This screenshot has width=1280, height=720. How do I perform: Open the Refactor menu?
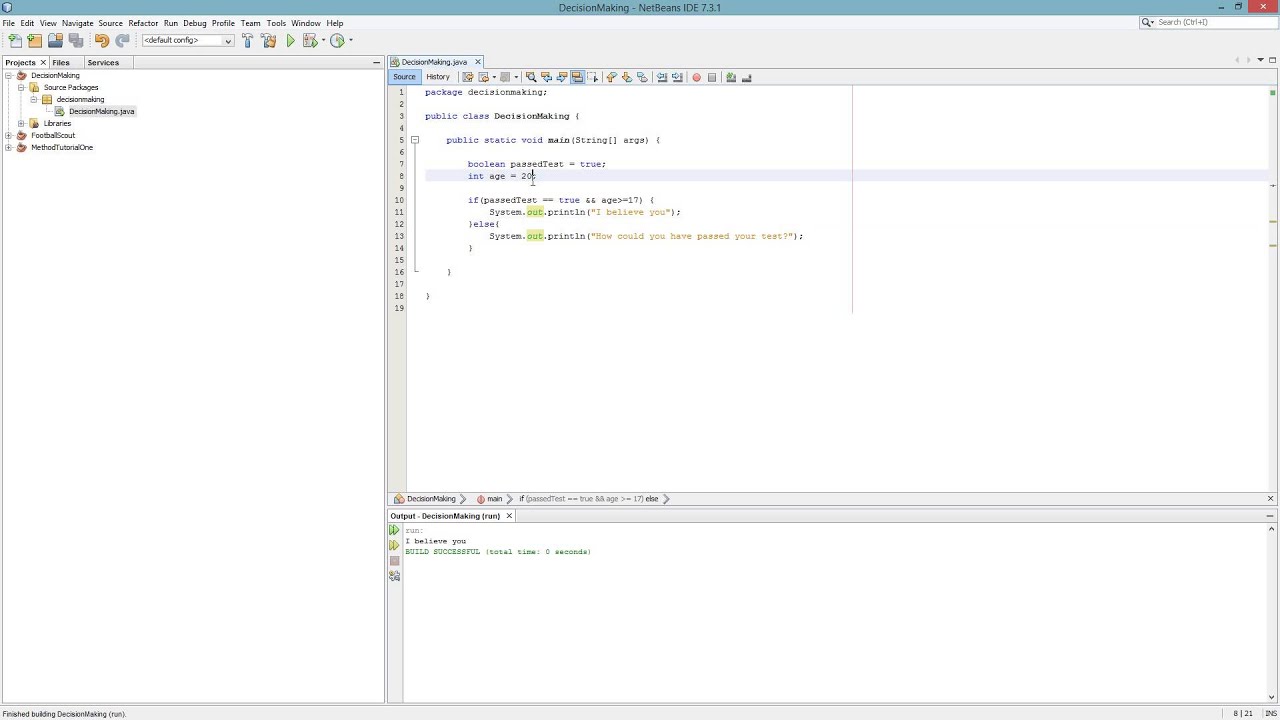pyautogui.click(x=143, y=23)
